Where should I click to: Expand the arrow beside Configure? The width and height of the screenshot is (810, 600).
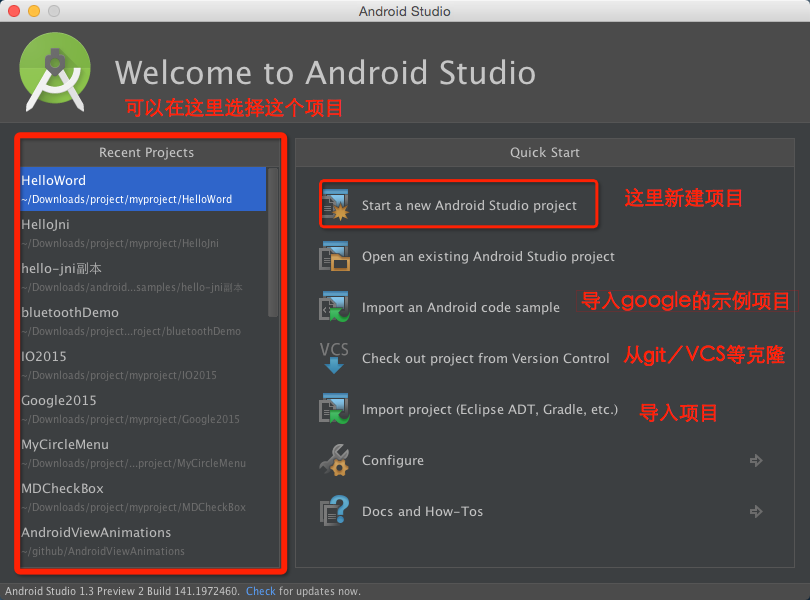(x=756, y=460)
